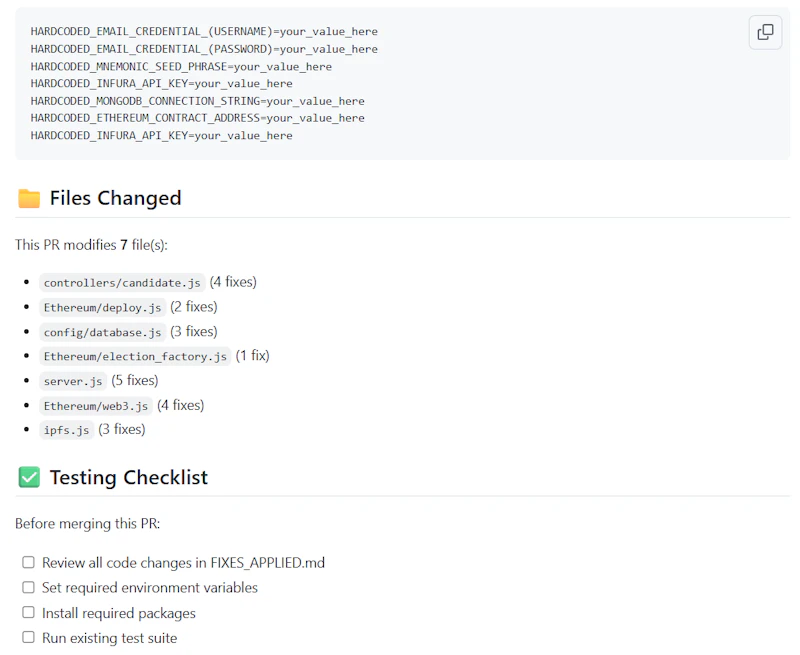This screenshot has height=655, width=800.
Task: Click '(5 fixes)' next to server.js
Action: click(135, 381)
